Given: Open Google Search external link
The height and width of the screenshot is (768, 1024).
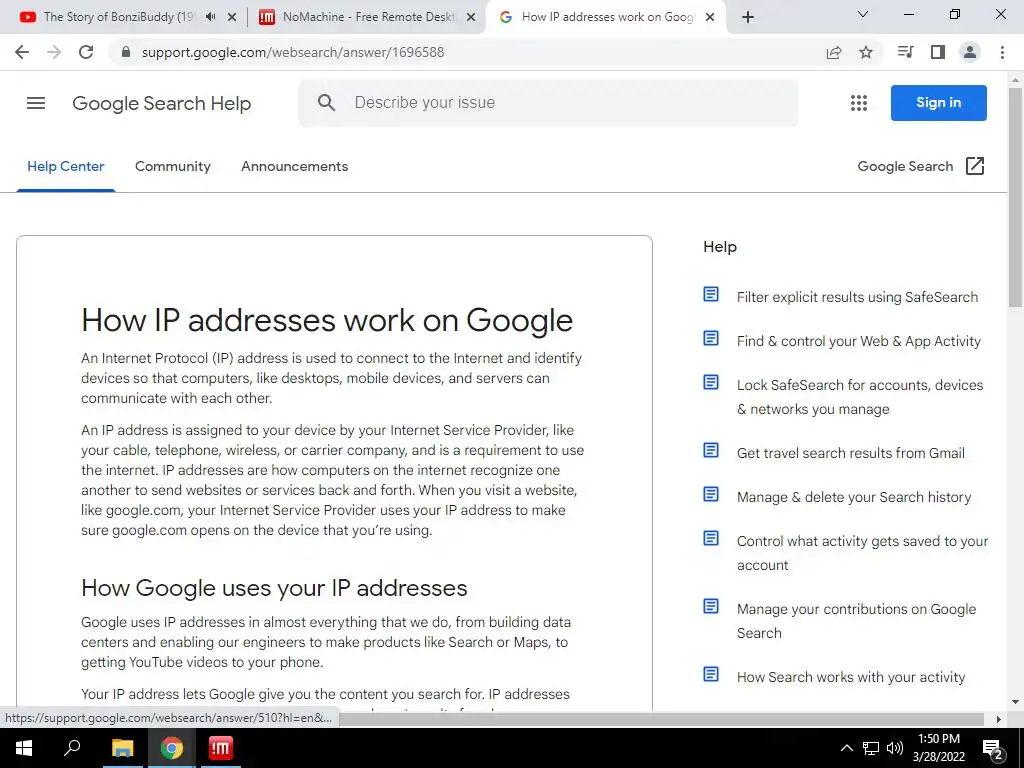Looking at the screenshot, I should click(921, 167).
